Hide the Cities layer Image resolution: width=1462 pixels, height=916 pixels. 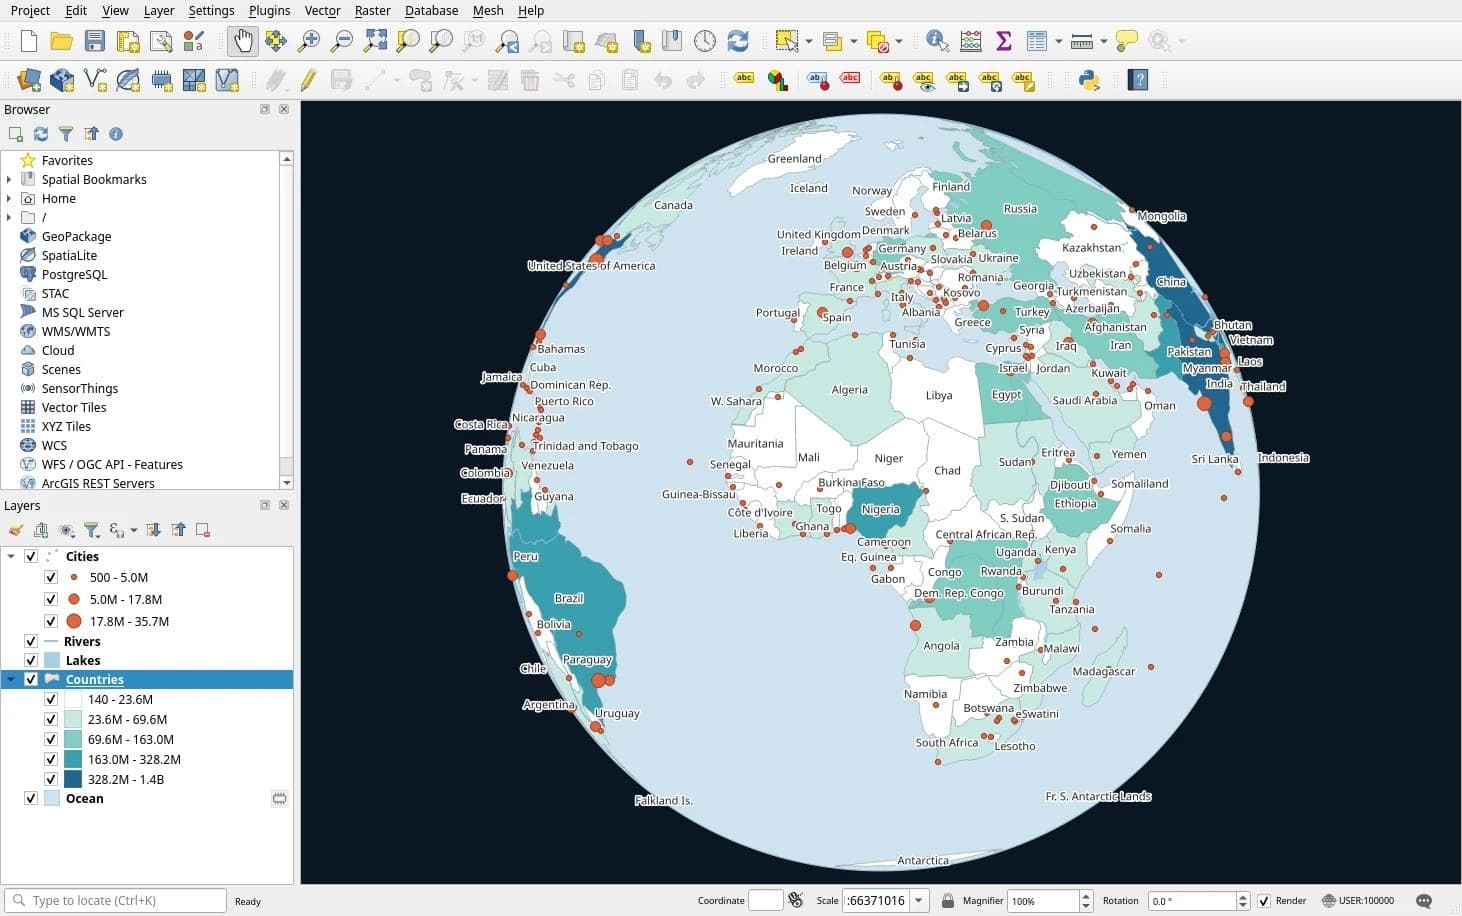pos(31,557)
